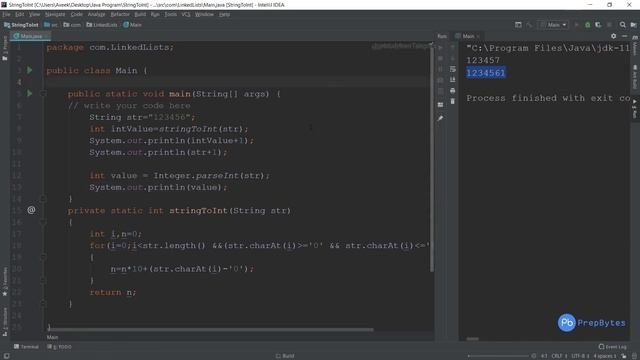Open the File menu
640x360 pixels.
click(x=6, y=14)
